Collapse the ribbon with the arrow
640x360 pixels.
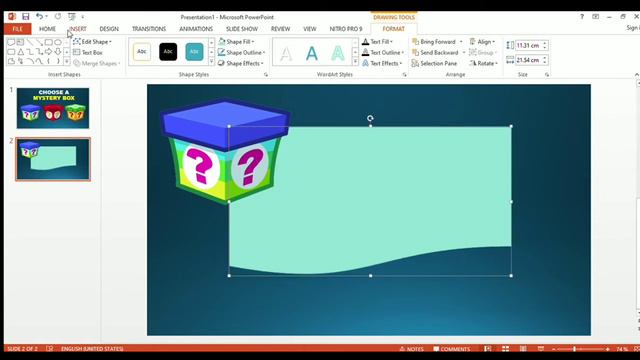[637, 74]
